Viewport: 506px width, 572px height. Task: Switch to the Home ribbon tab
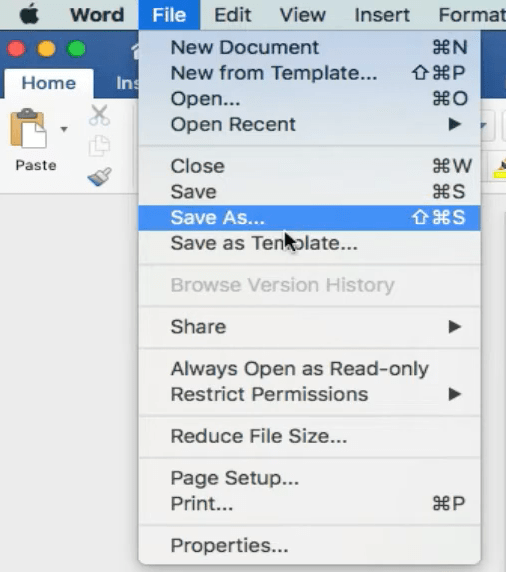coord(49,84)
